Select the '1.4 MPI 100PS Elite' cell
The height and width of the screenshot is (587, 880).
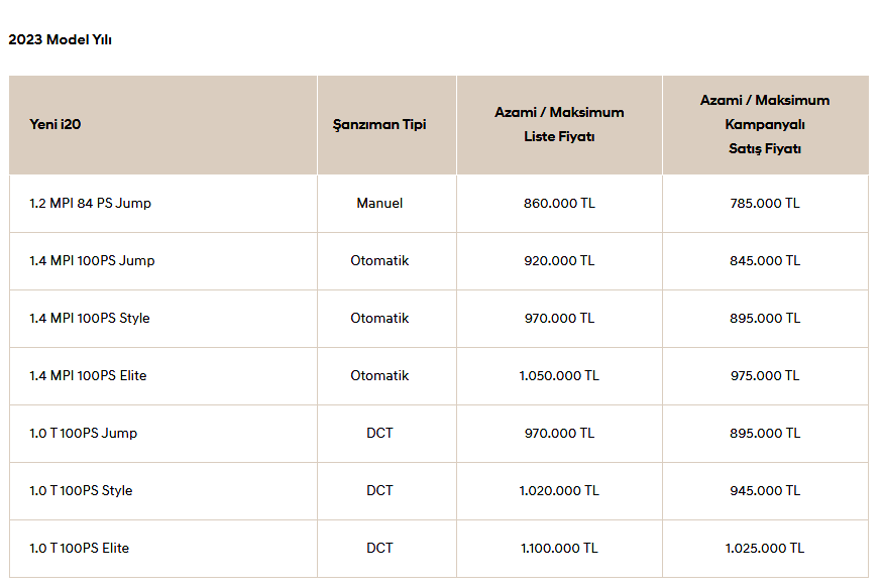[88, 376]
